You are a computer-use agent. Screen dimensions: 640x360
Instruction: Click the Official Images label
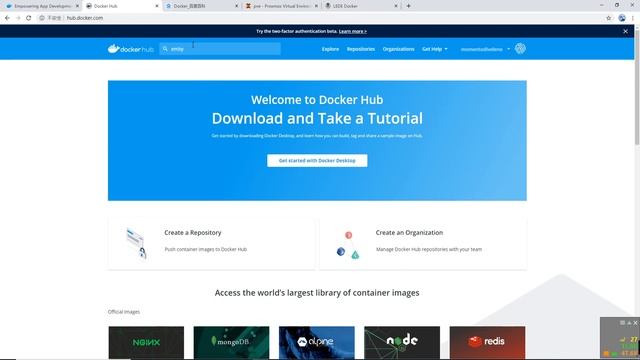click(124, 312)
